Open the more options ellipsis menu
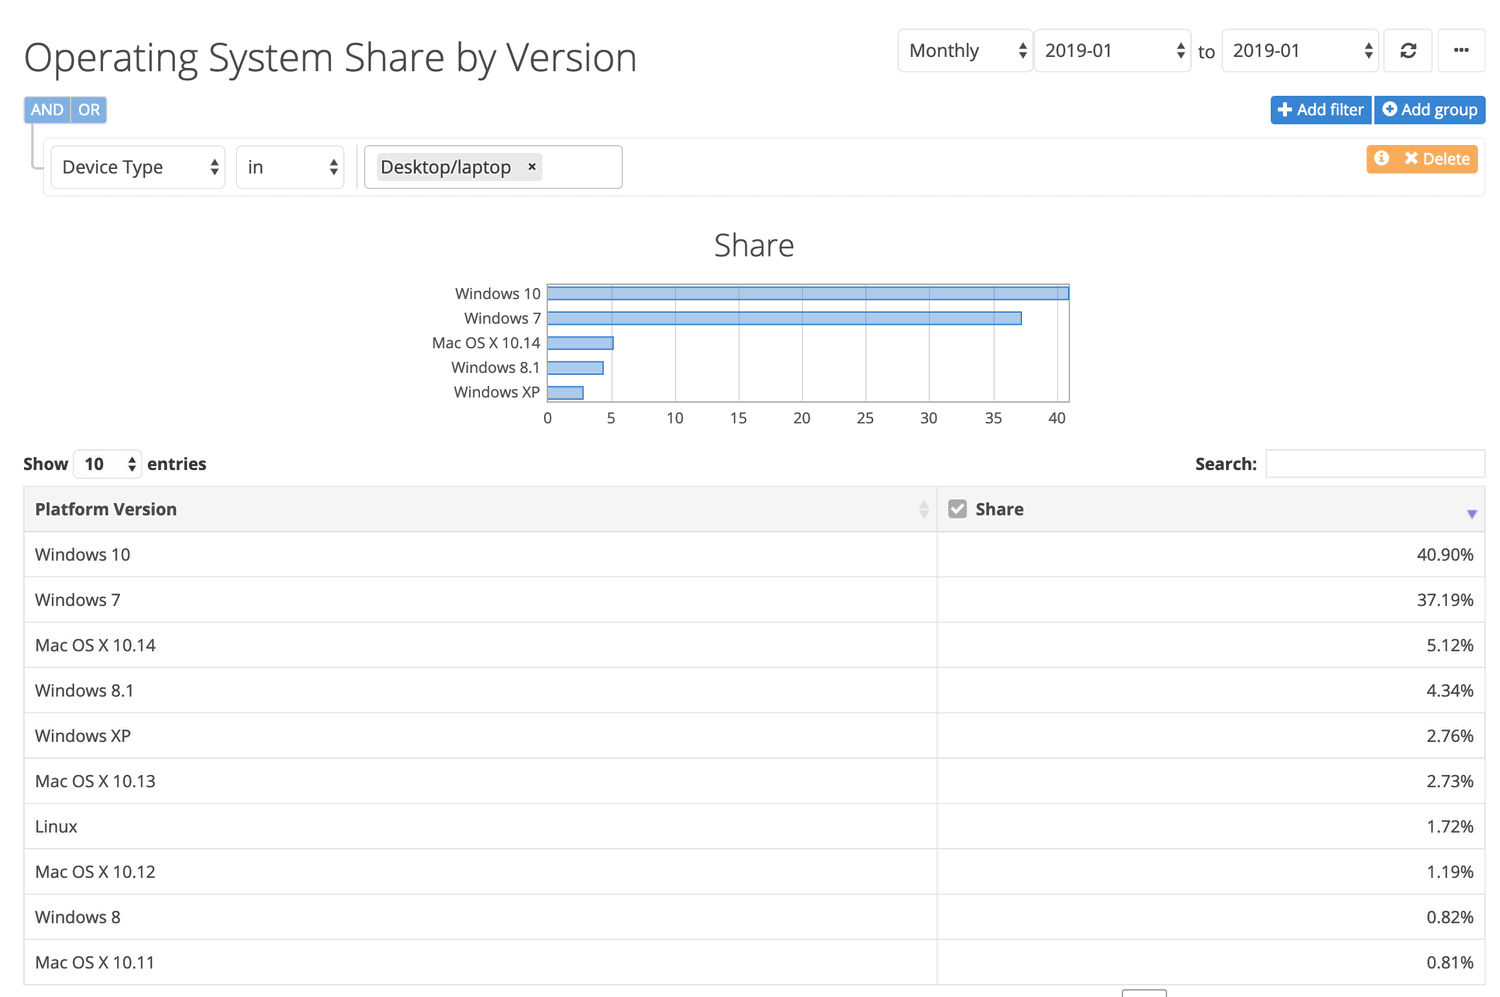The height and width of the screenshot is (997, 1500). [1461, 50]
